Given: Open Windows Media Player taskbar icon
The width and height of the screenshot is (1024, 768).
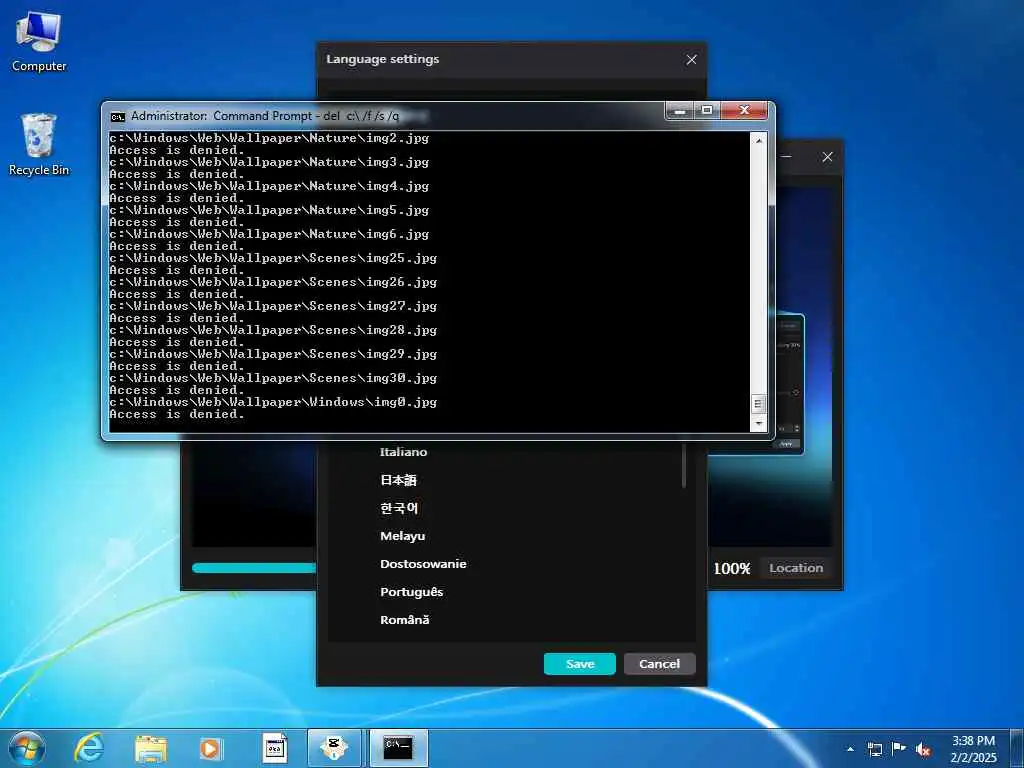Looking at the screenshot, I should (x=210, y=749).
